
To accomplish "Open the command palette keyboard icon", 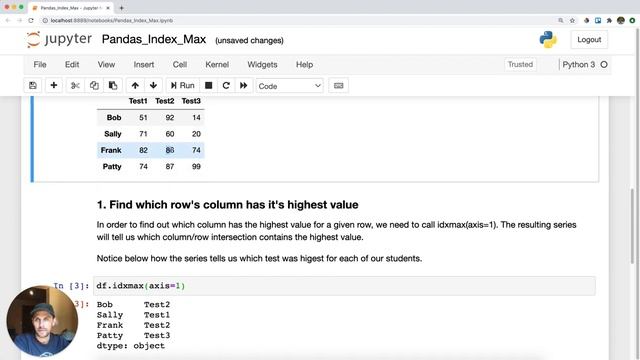I will pos(338,86).
